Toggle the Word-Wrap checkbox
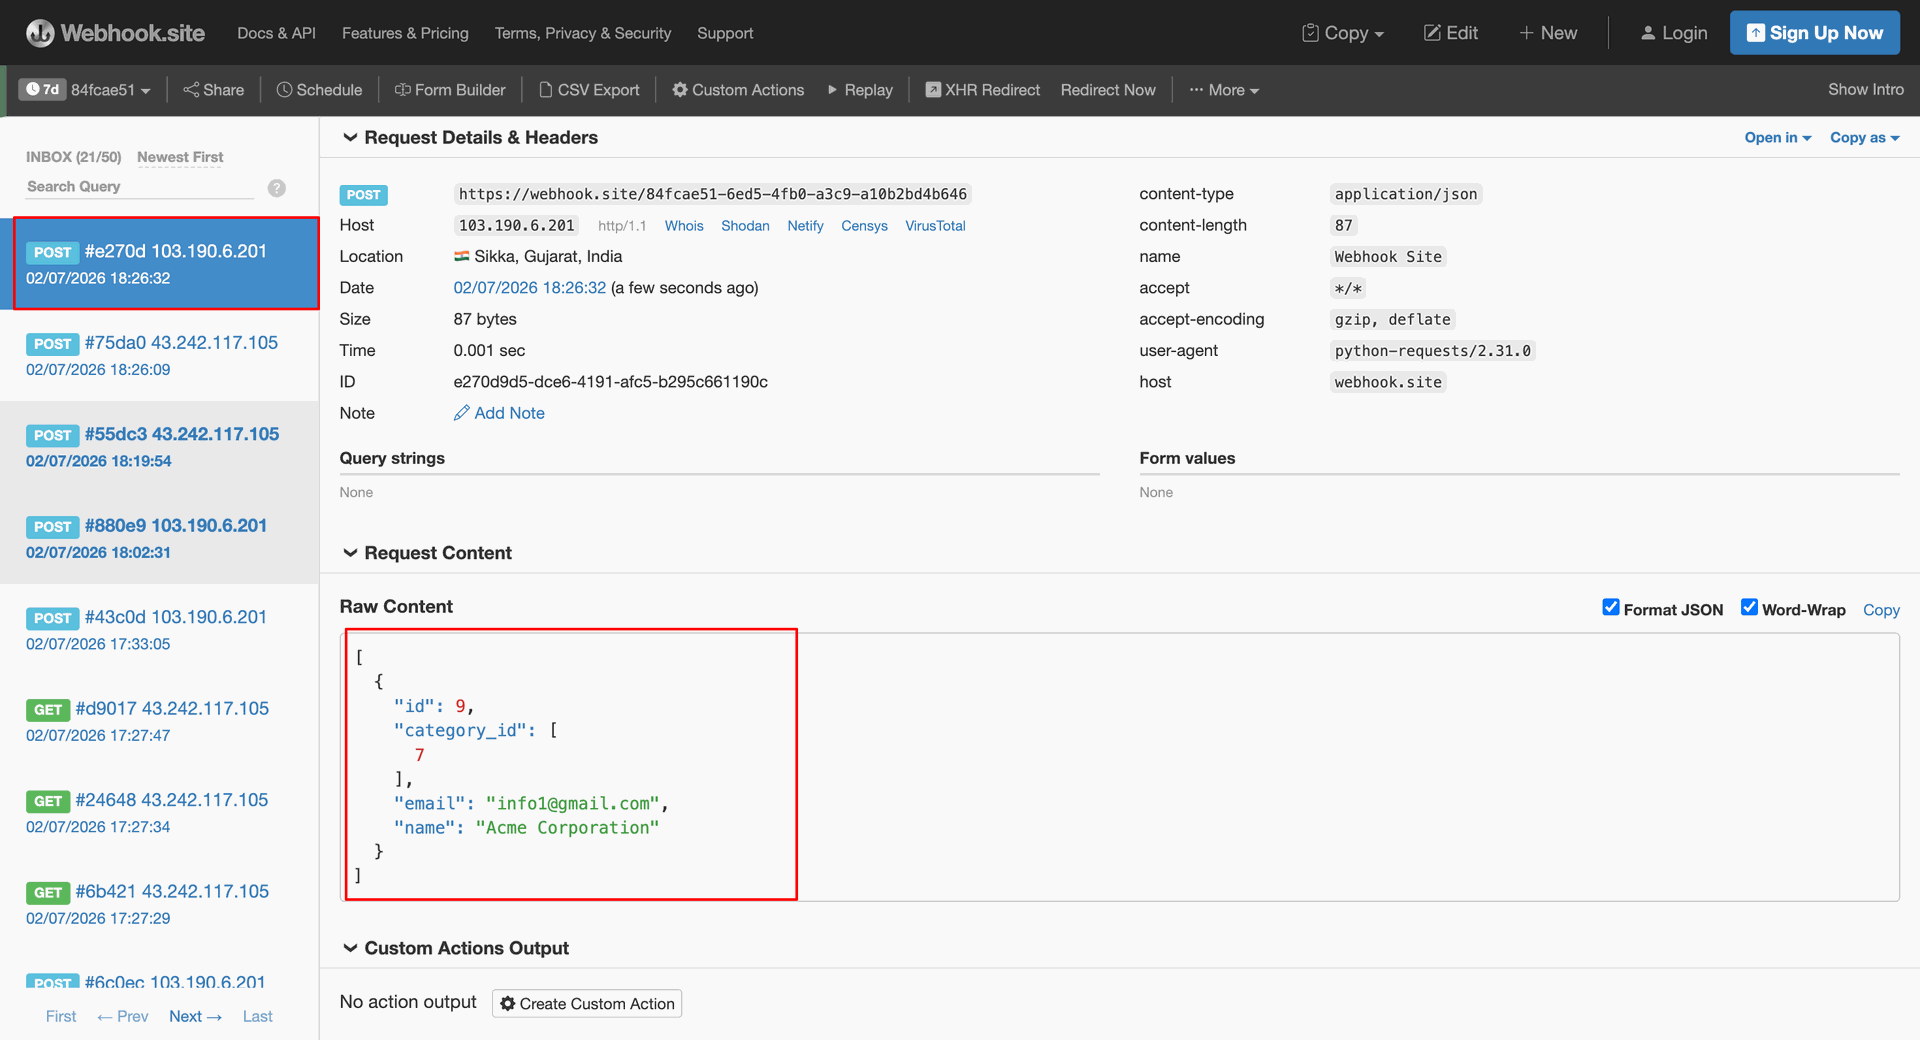This screenshot has height=1040, width=1920. click(1749, 608)
